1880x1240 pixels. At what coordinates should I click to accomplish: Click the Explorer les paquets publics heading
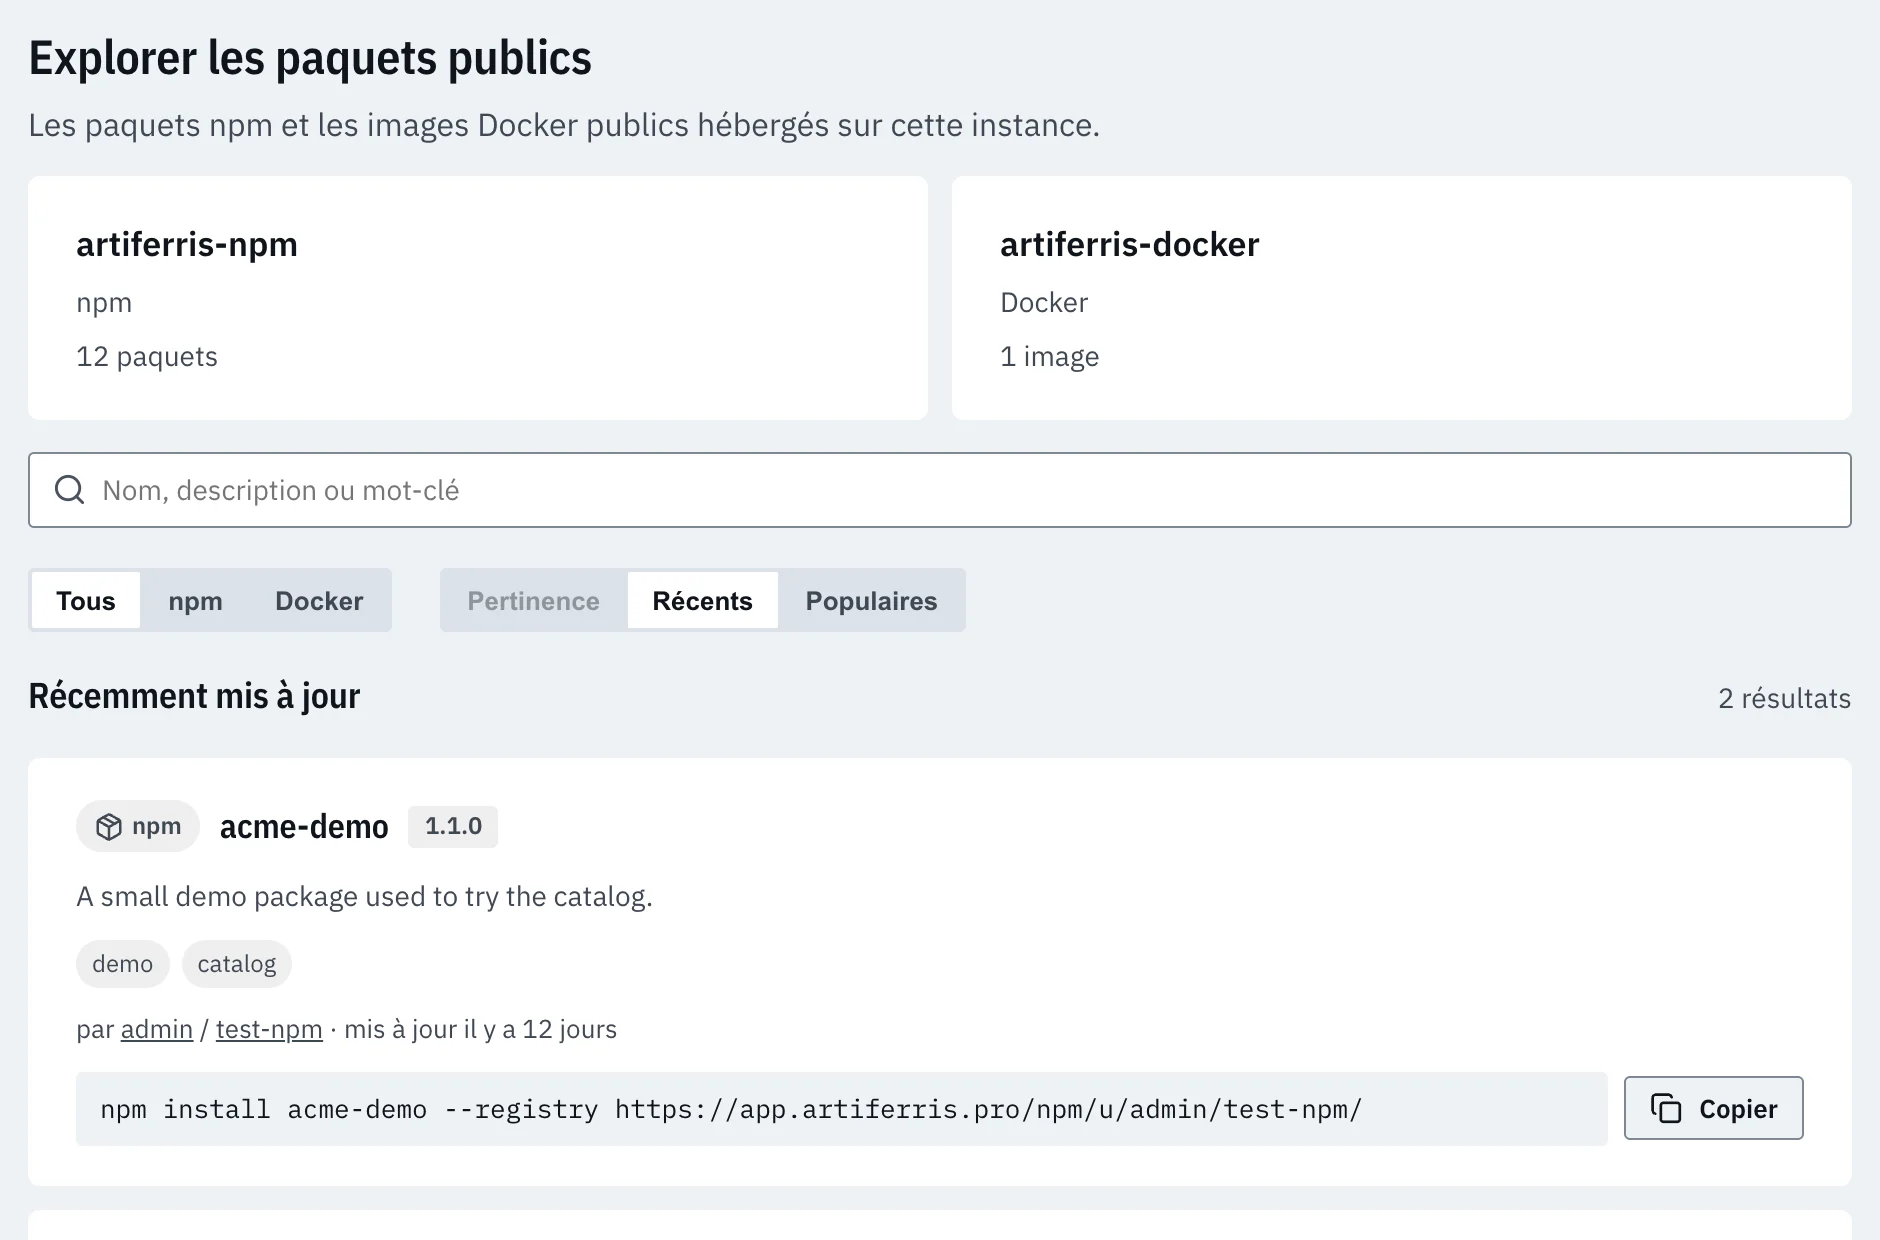pos(310,58)
